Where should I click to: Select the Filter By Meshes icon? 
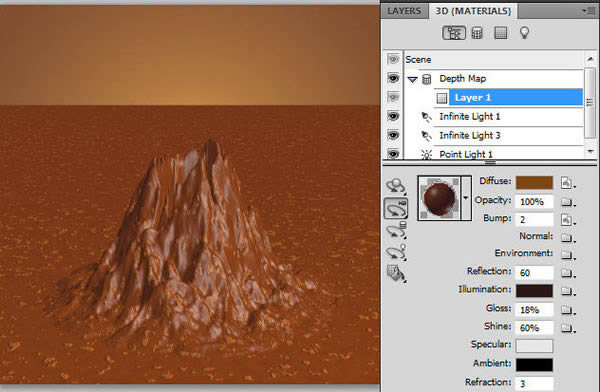[x=477, y=33]
